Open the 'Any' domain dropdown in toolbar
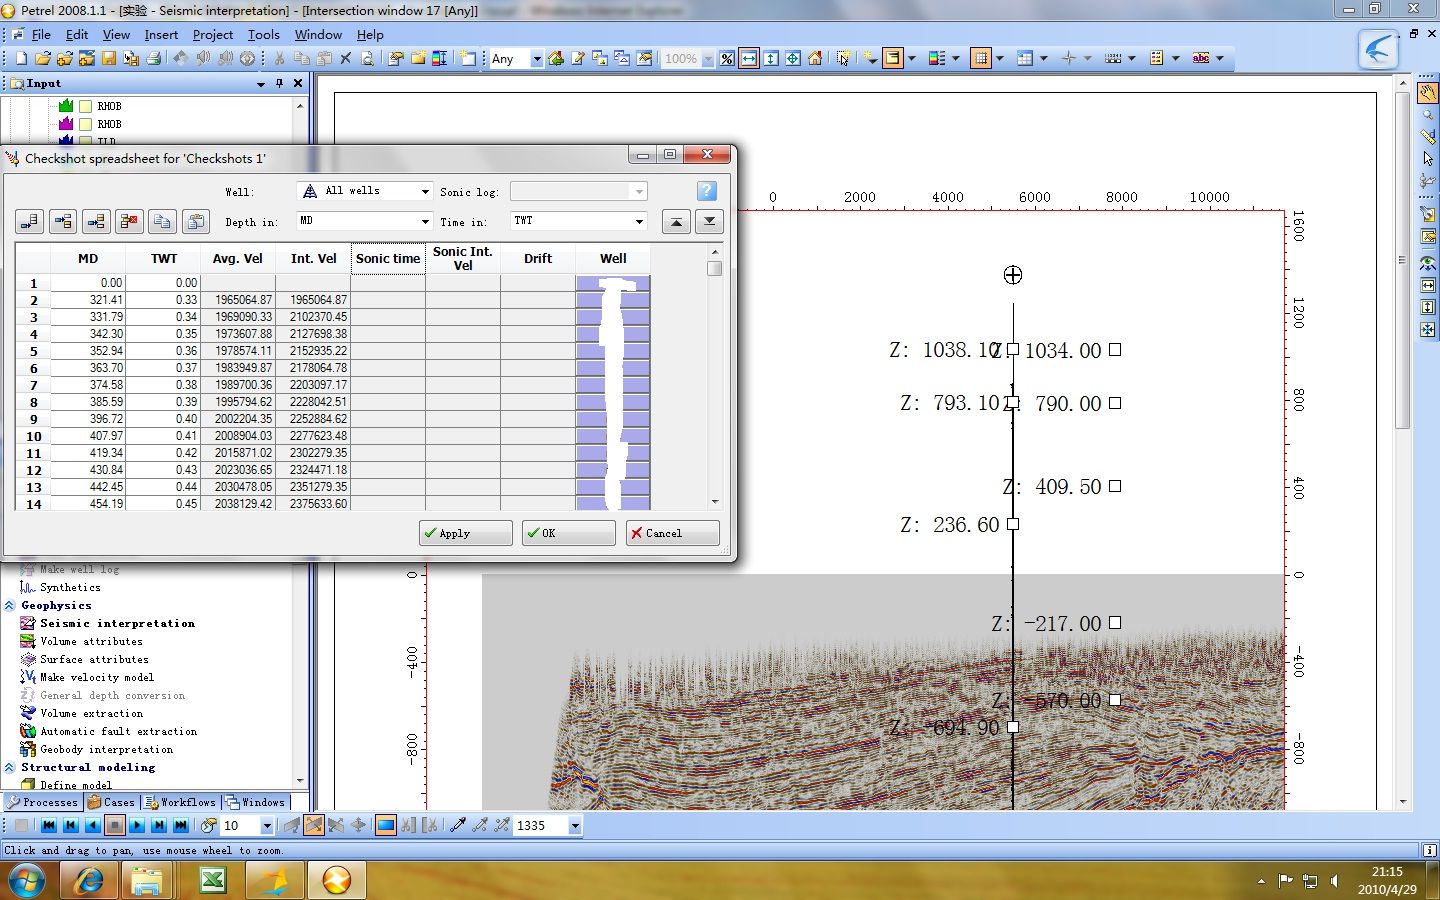 point(536,59)
